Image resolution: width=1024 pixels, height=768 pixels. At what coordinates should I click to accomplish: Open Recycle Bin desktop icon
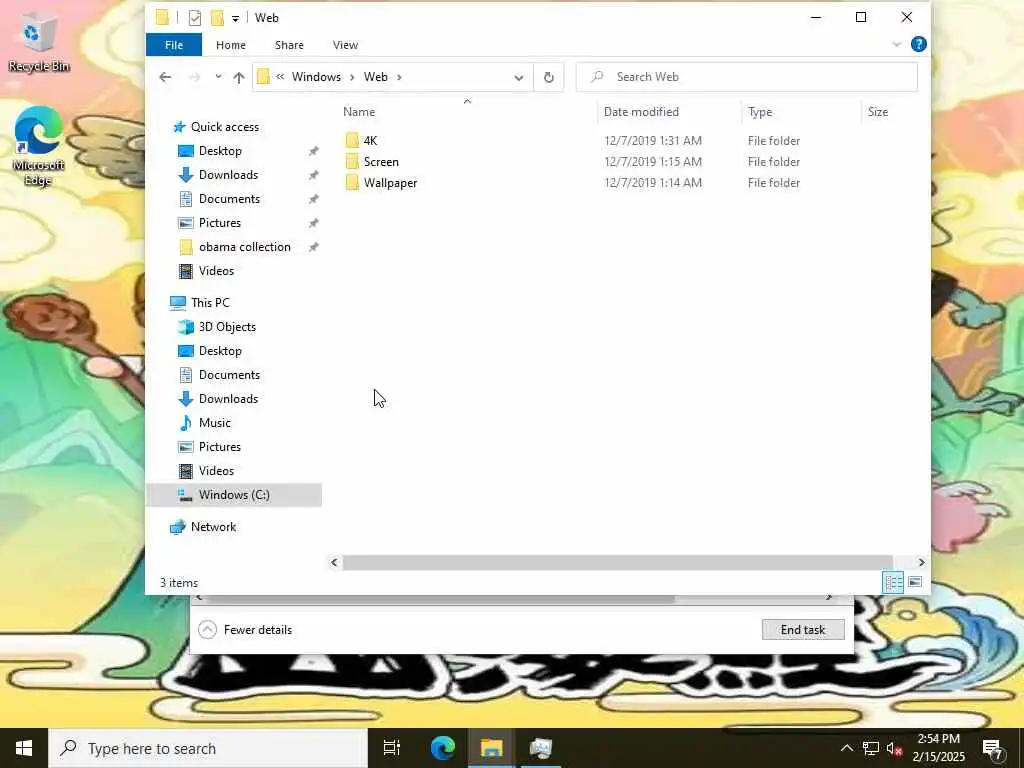39,44
